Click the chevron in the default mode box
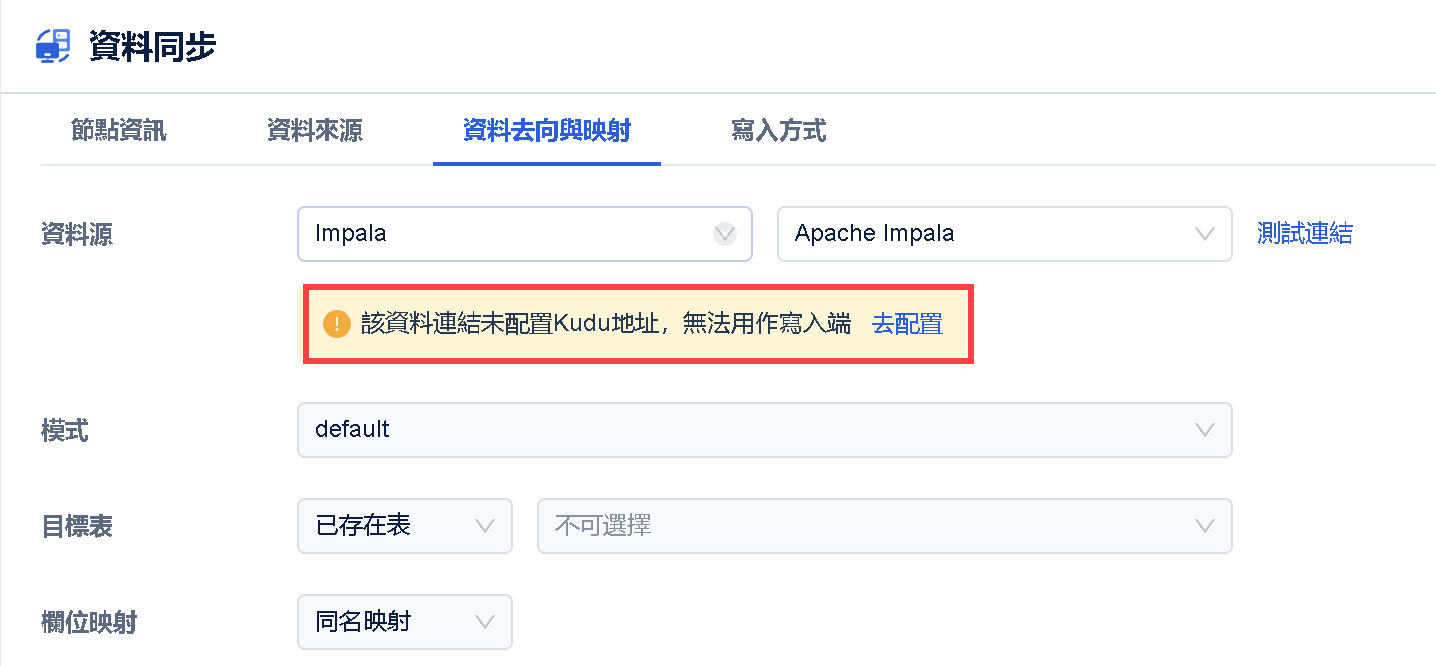 (x=1205, y=430)
